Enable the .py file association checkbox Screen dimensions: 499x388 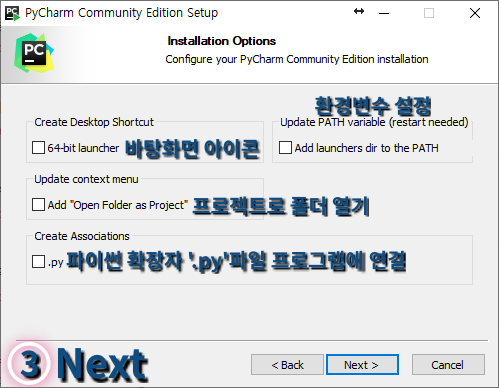pos(38,262)
